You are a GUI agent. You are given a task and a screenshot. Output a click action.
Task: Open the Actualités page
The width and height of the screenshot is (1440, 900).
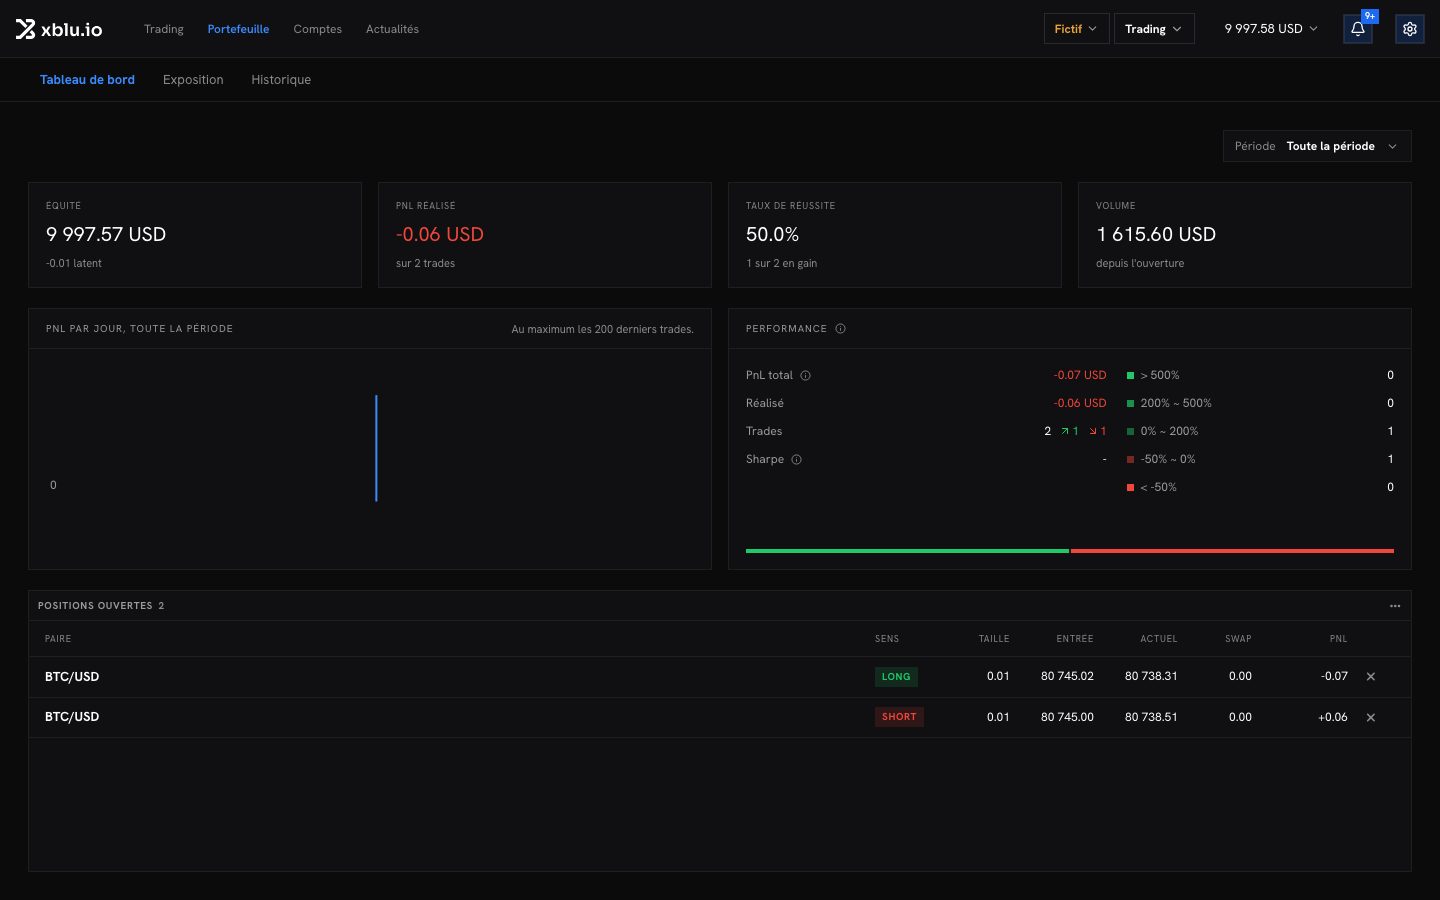[392, 29]
